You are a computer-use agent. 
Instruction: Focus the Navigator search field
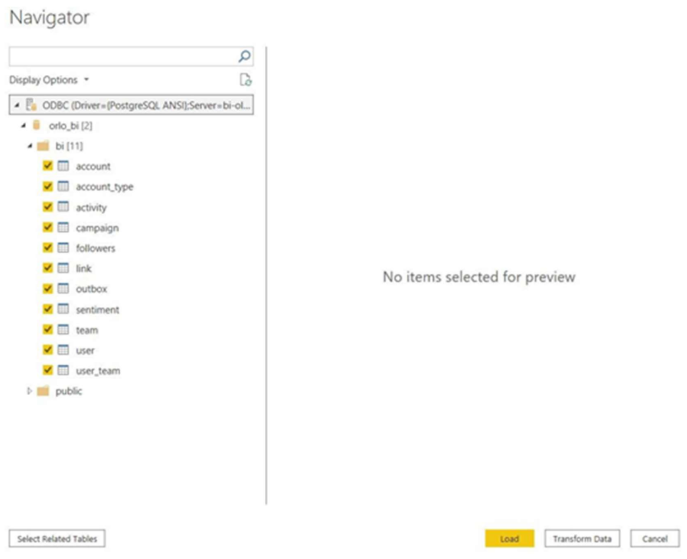[x=122, y=57]
